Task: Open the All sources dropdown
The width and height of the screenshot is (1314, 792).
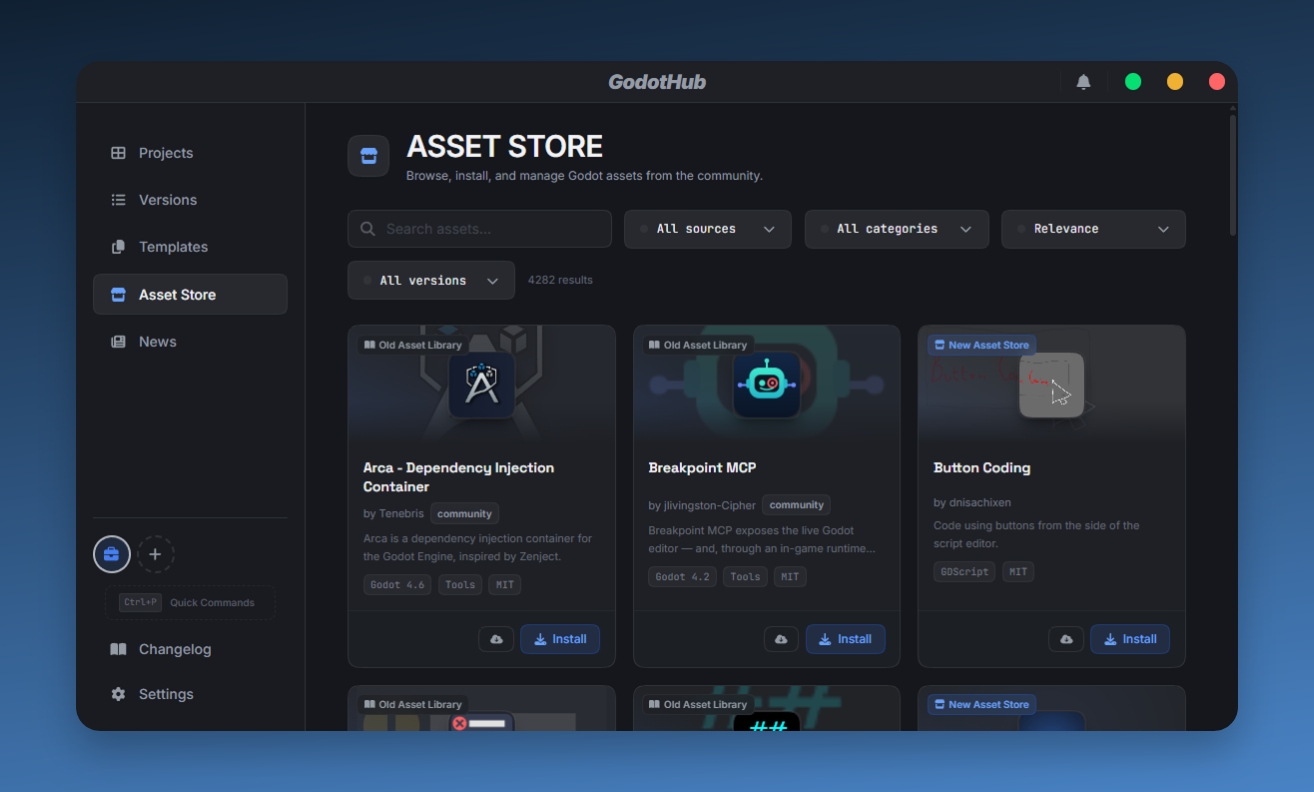Action: click(x=708, y=229)
